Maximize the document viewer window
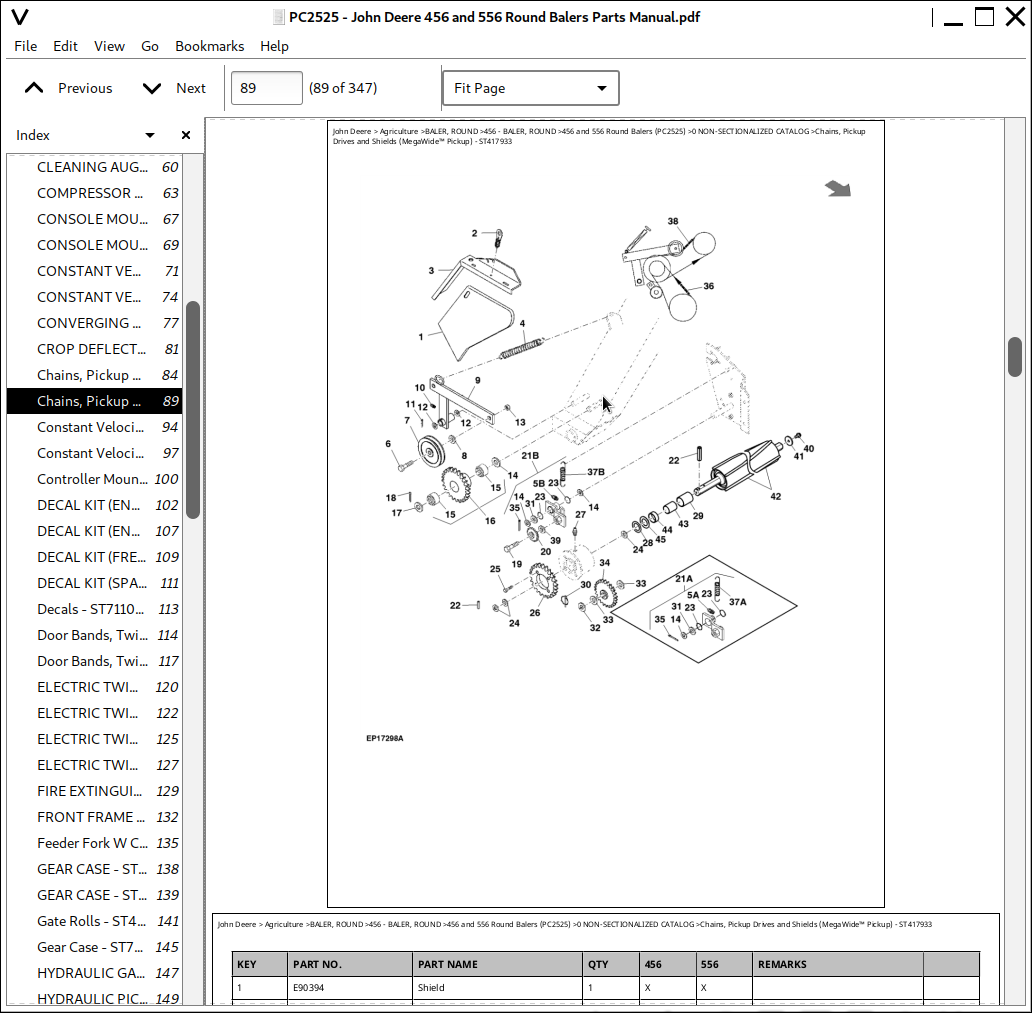Screen dimensions: 1032x1013 click(984, 17)
